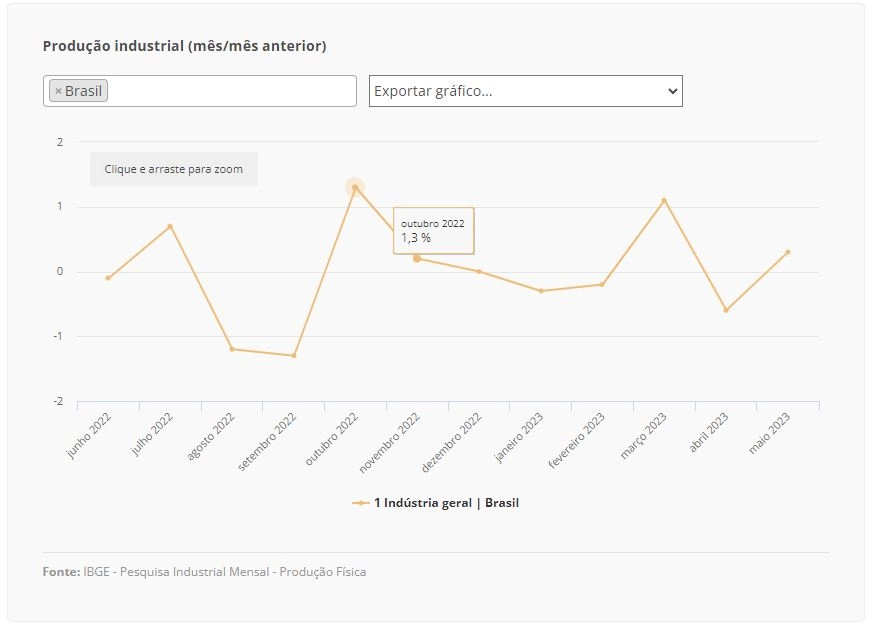Click the outubro 2022 tooltip box

(434, 231)
